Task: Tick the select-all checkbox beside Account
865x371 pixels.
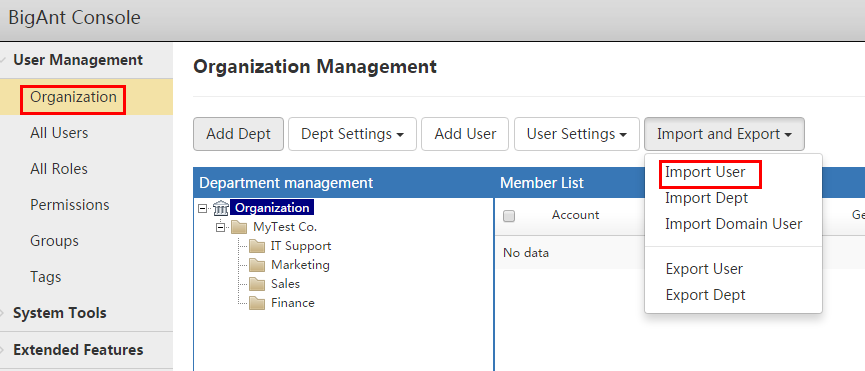Action: tap(509, 216)
